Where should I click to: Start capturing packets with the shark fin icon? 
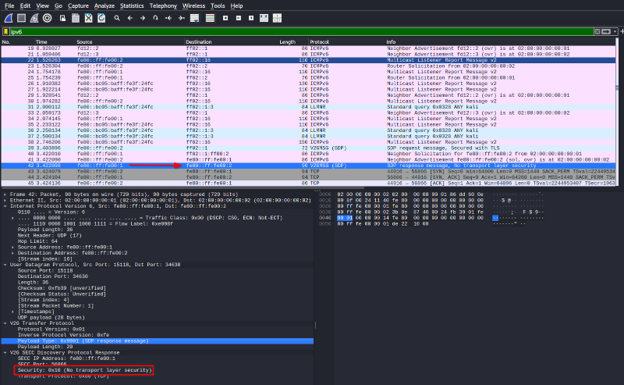click(8, 18)
